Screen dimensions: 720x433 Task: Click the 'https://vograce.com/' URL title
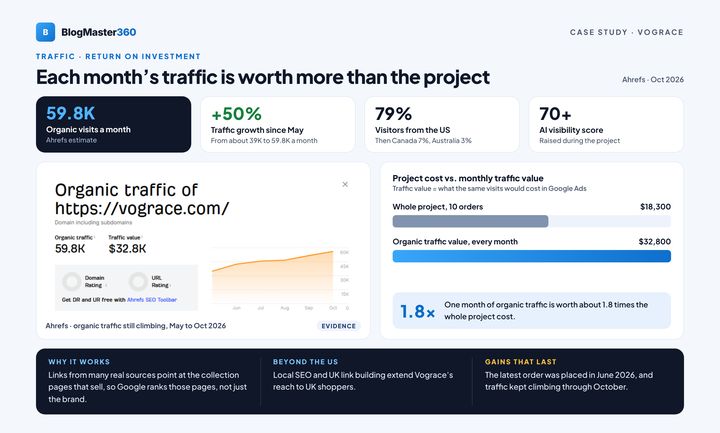[x=142, y=208]
